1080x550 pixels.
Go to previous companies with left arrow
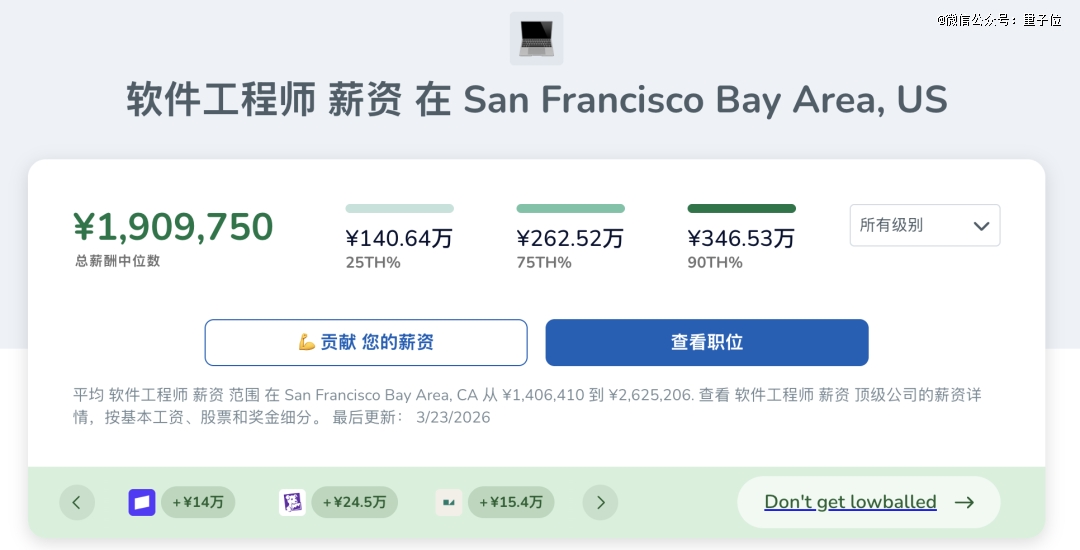coord(77,502)
